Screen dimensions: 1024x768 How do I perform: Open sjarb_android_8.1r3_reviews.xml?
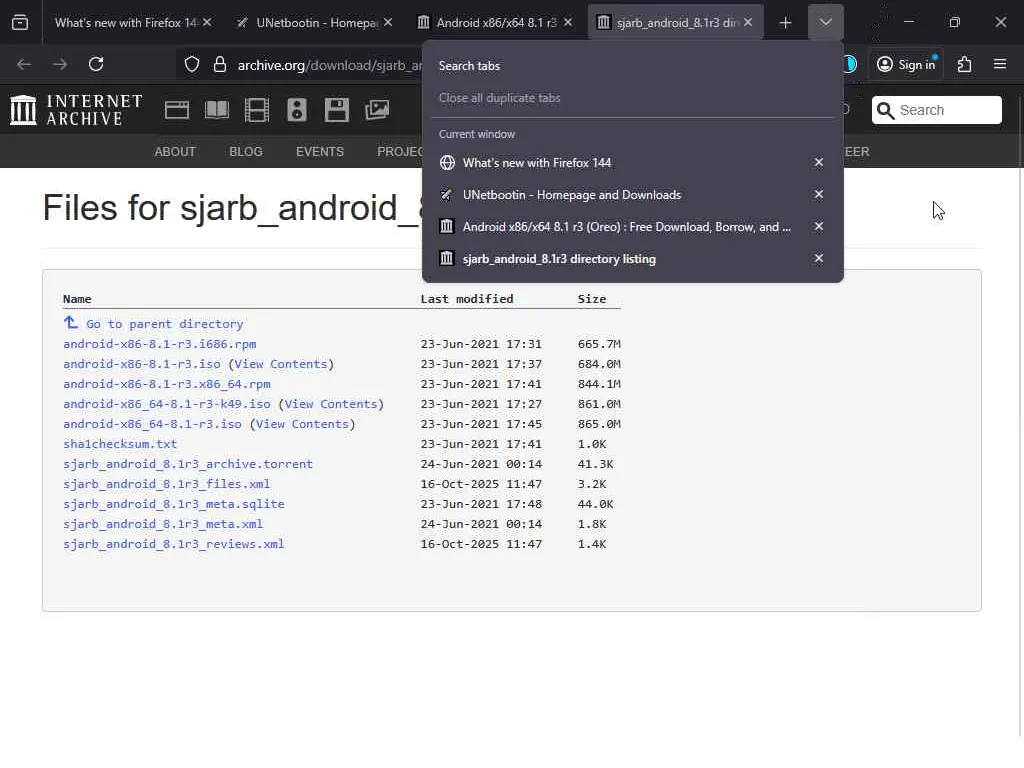pyautogui.click(x=174, y=544)
